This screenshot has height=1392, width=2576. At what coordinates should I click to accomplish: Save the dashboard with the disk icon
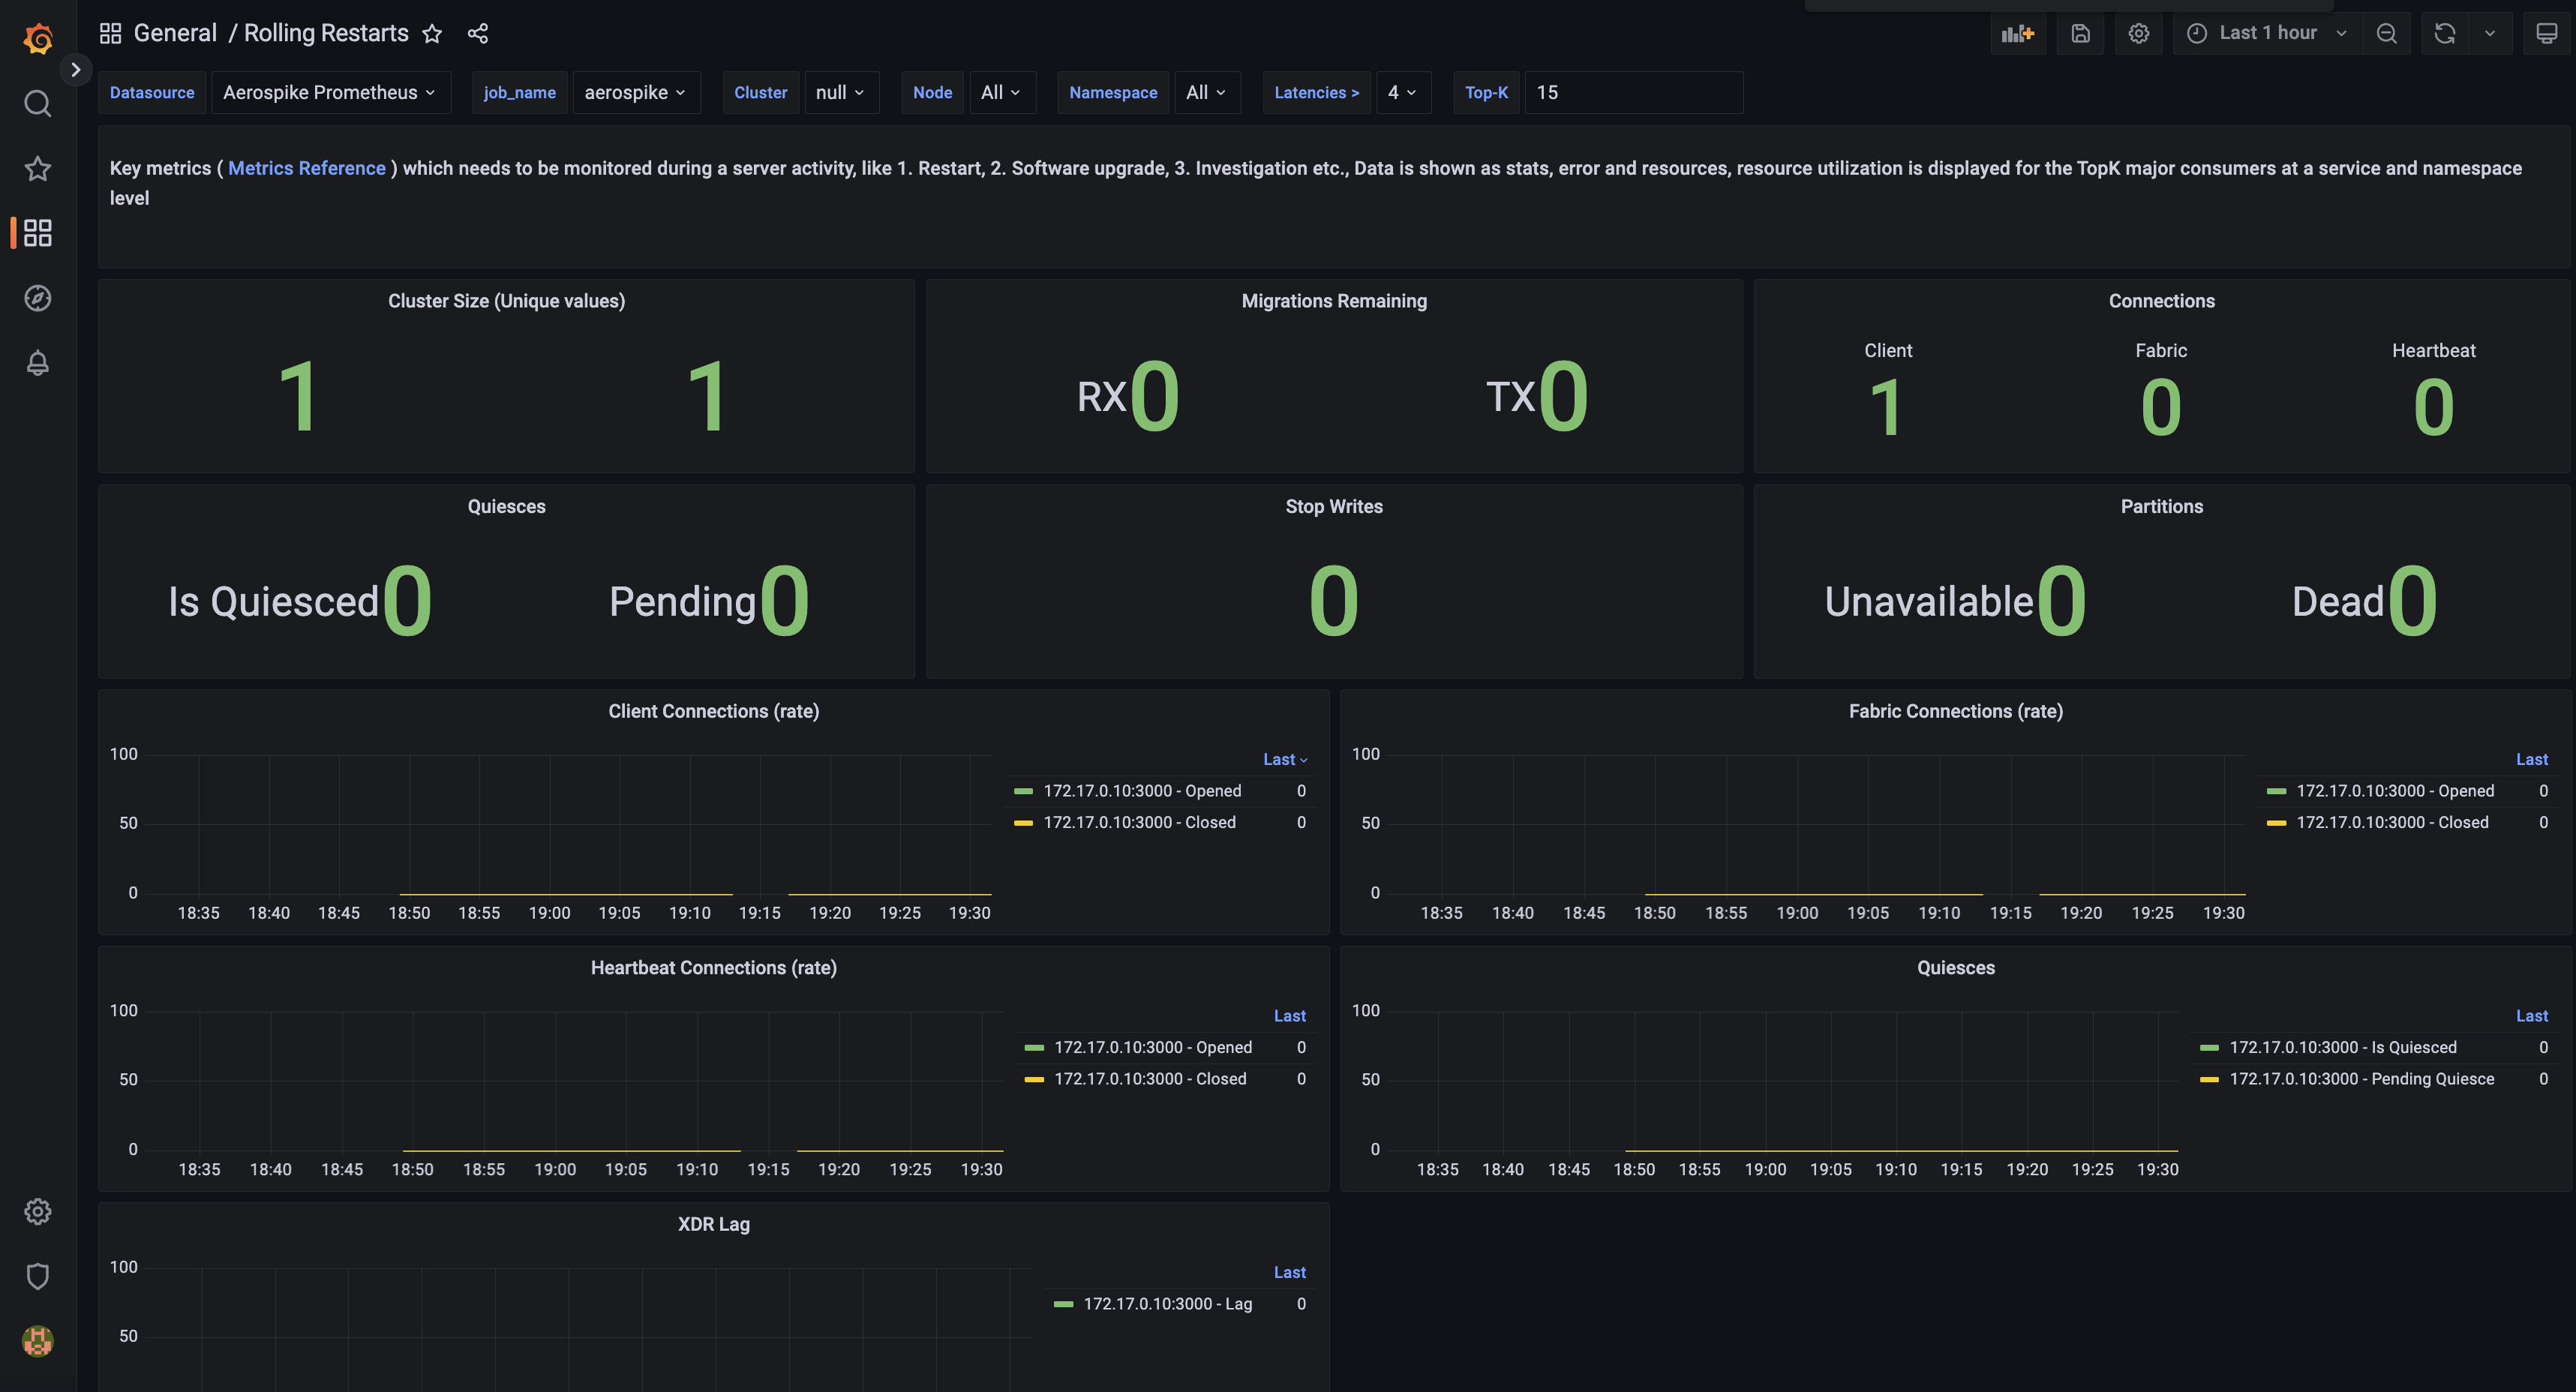click(2080, 34)
